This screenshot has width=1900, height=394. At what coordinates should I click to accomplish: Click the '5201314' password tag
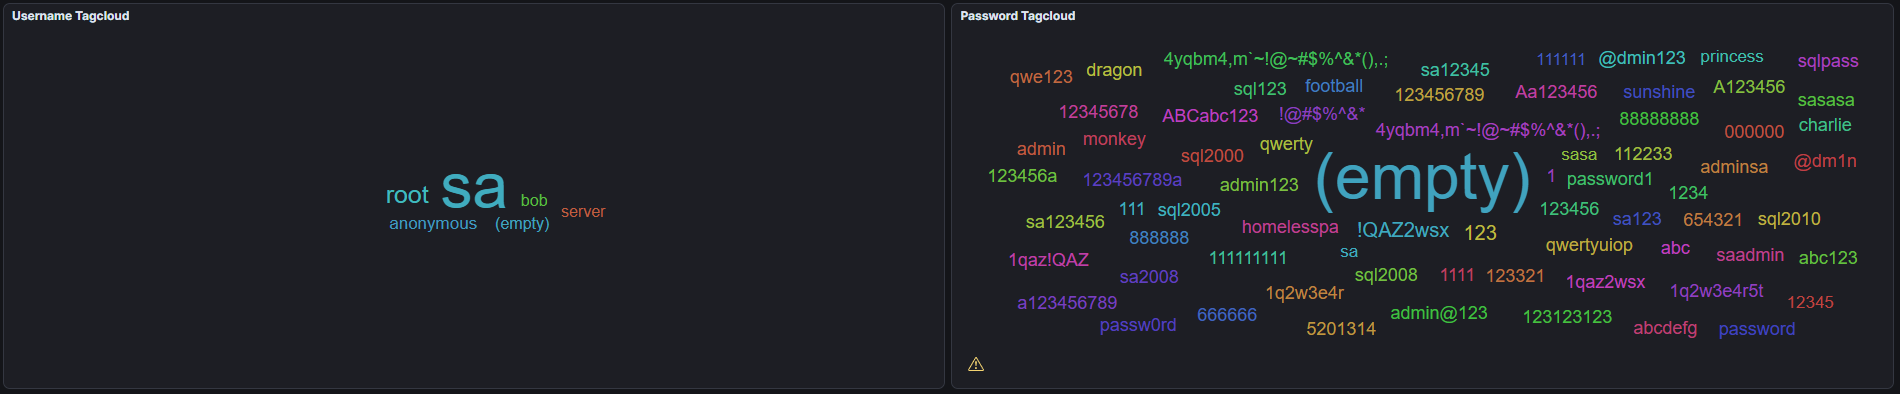tap(1341, 329)
